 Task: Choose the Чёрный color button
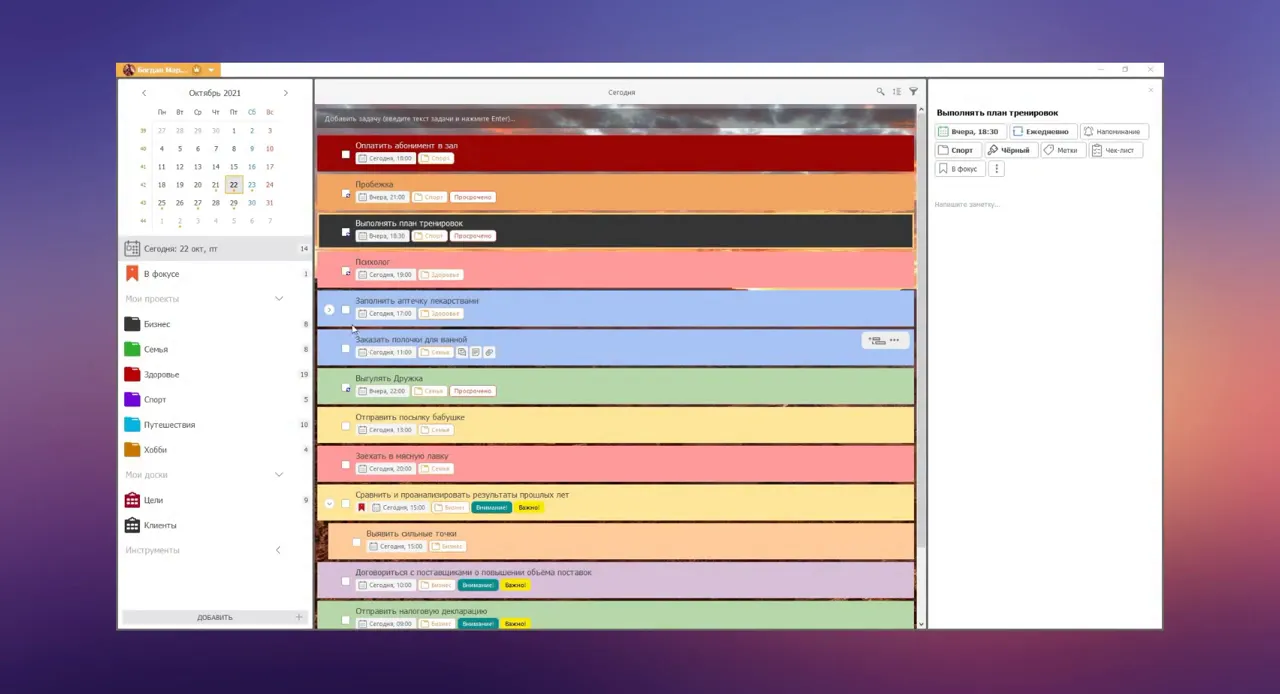(x=1008, y=151)
